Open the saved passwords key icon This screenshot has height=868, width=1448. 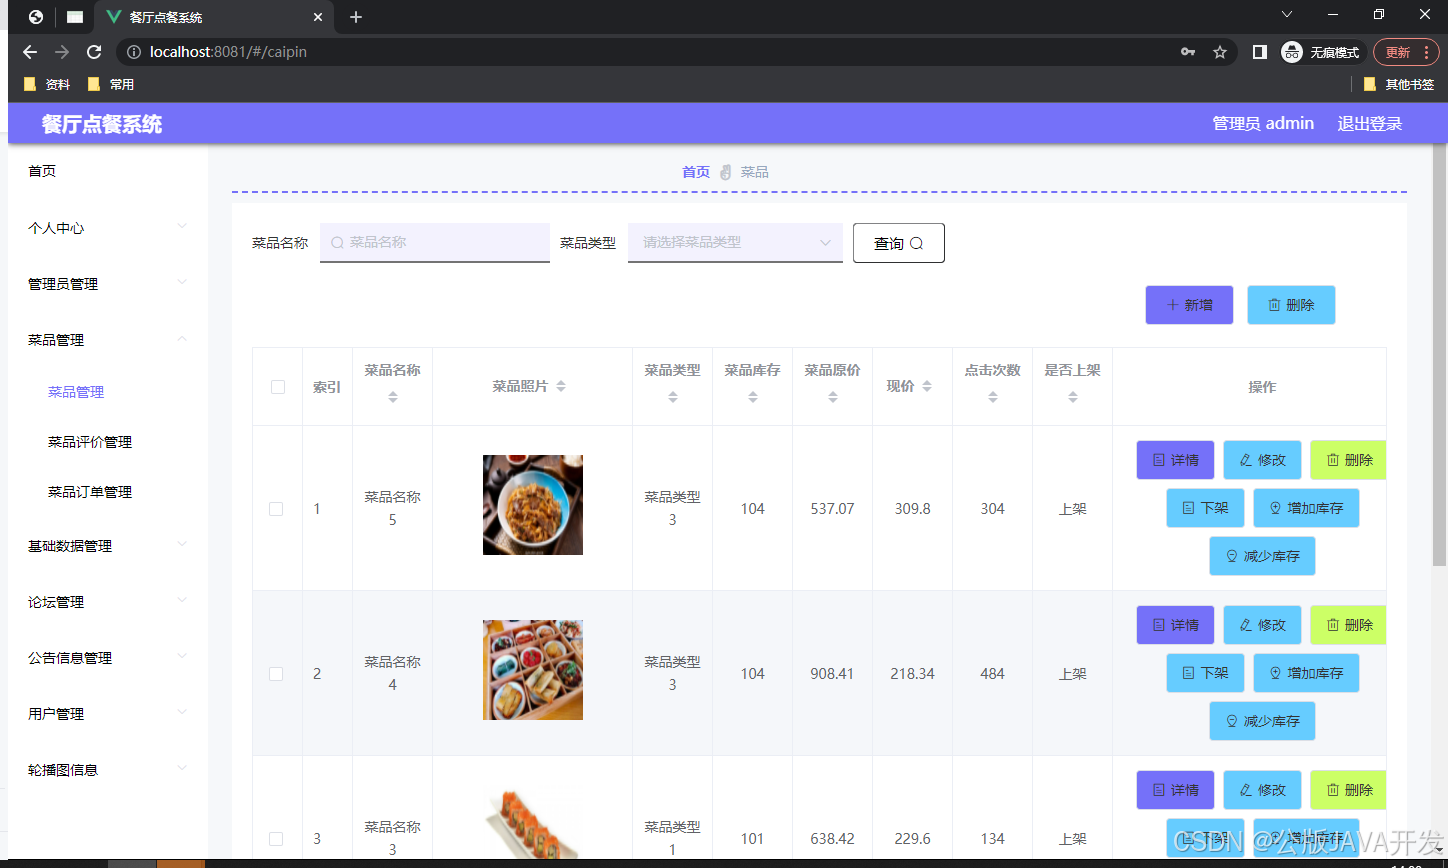pos(1188,52)
